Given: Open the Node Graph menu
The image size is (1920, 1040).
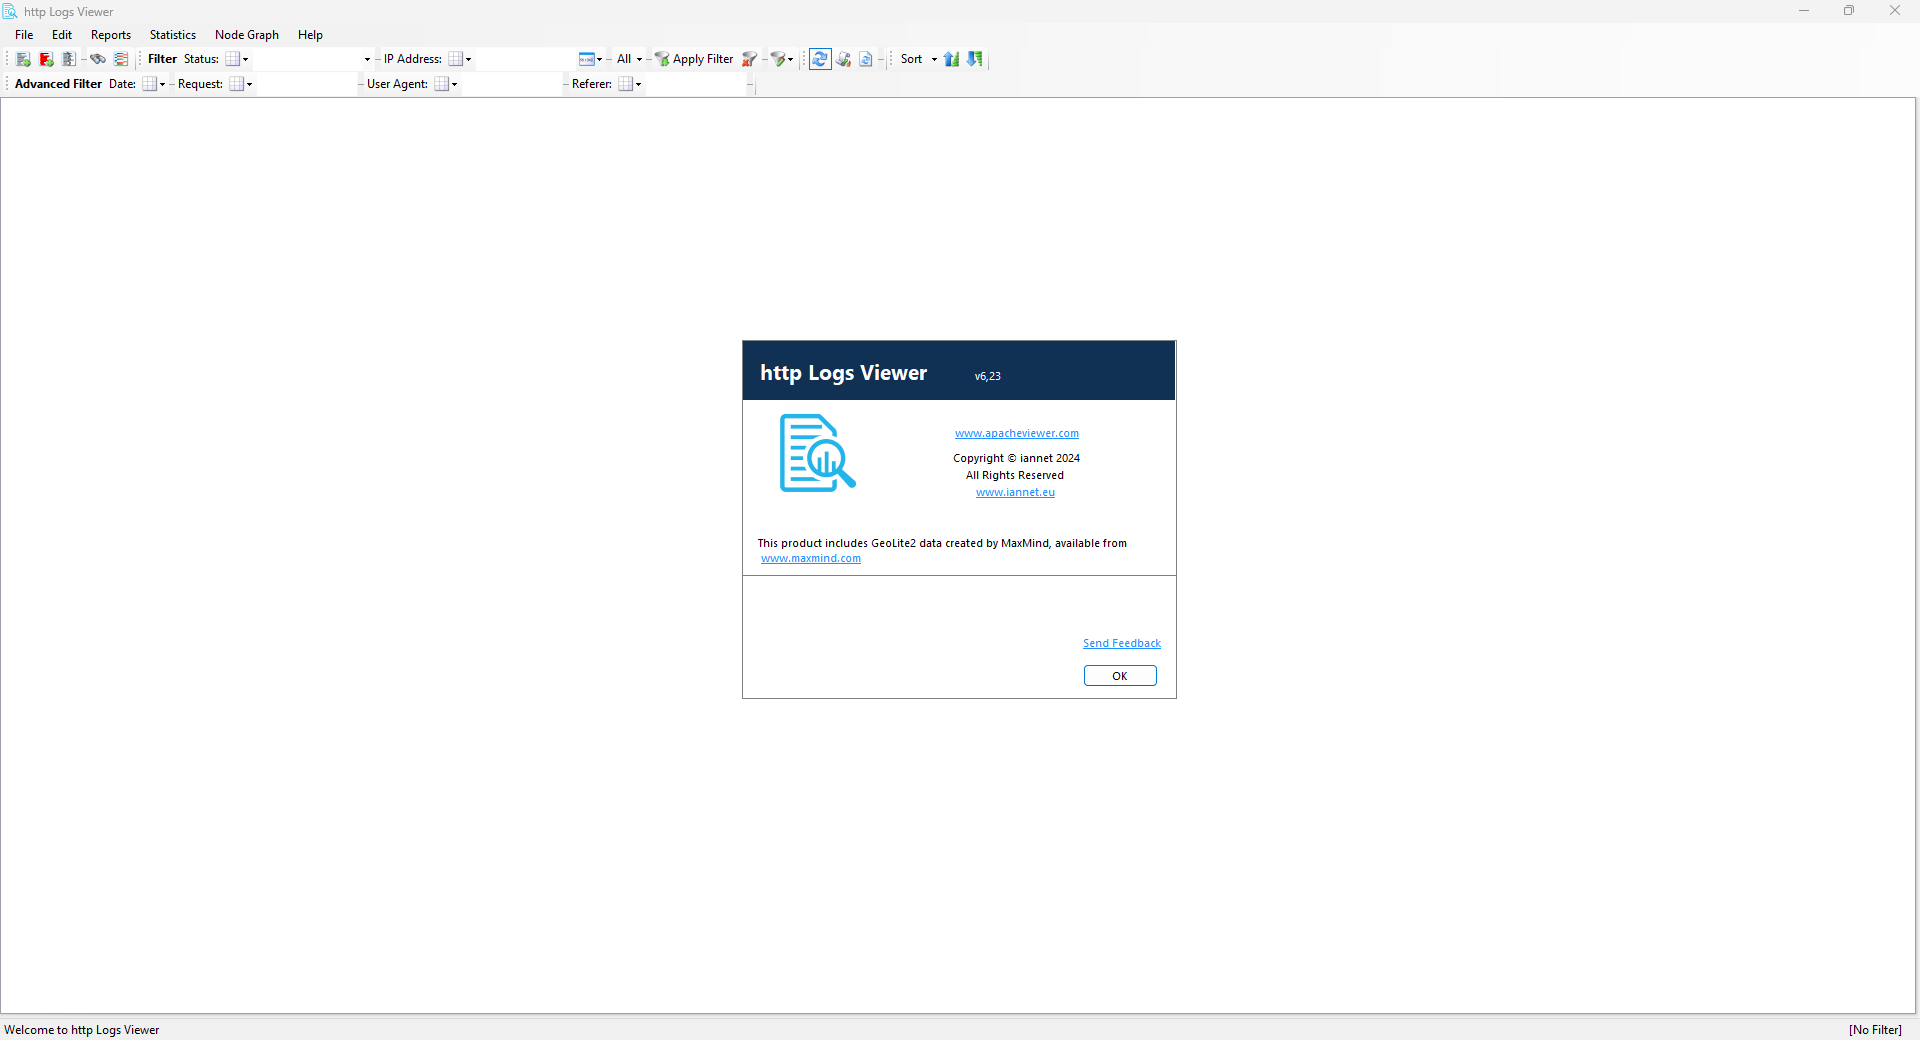Looking at the screenshot, I should point(247,35).
